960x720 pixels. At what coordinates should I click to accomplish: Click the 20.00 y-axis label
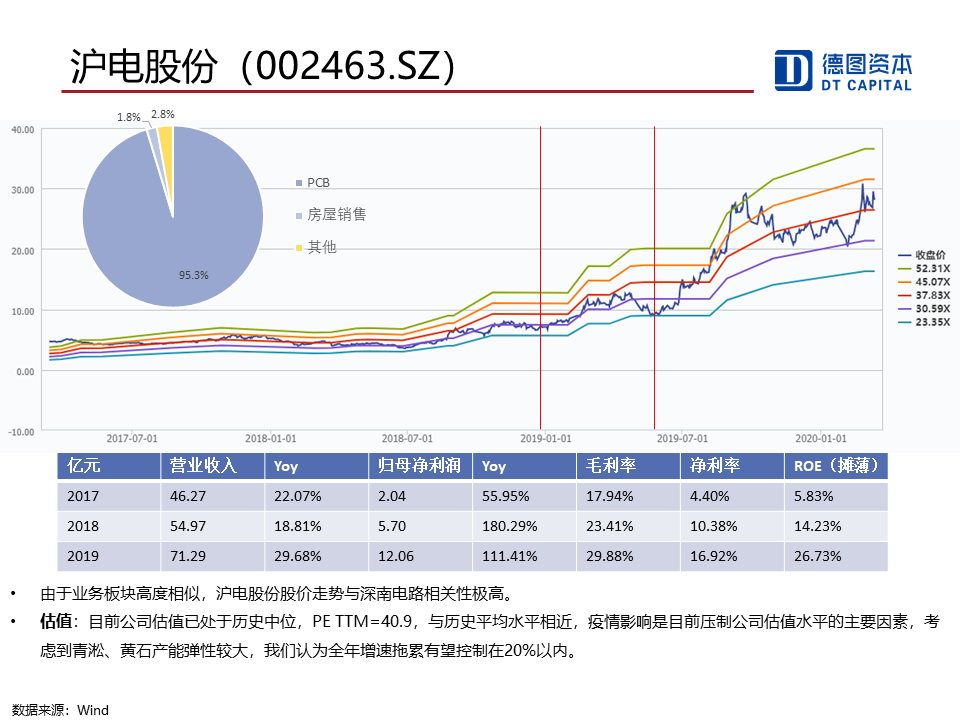tap(23, 251)
